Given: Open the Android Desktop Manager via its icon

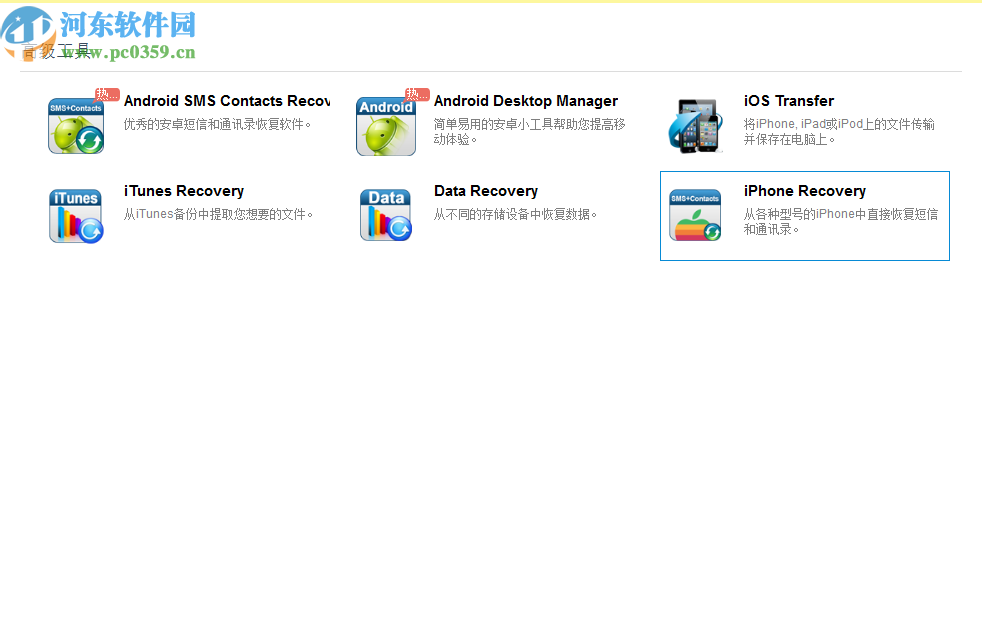Looking at the screenshot, I should pos(385,125).
